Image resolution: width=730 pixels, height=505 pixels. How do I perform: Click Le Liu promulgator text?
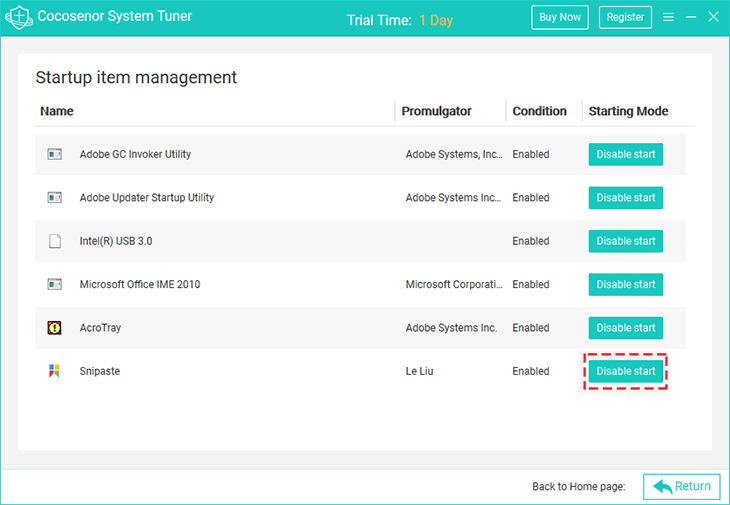click(419, 371)
